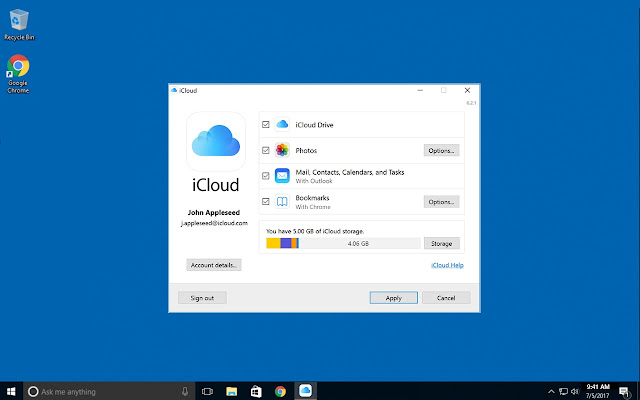The width and height of the screenshot is (640, 400).
Task: Minimize the iCloud window
Action: pos(420,90)
